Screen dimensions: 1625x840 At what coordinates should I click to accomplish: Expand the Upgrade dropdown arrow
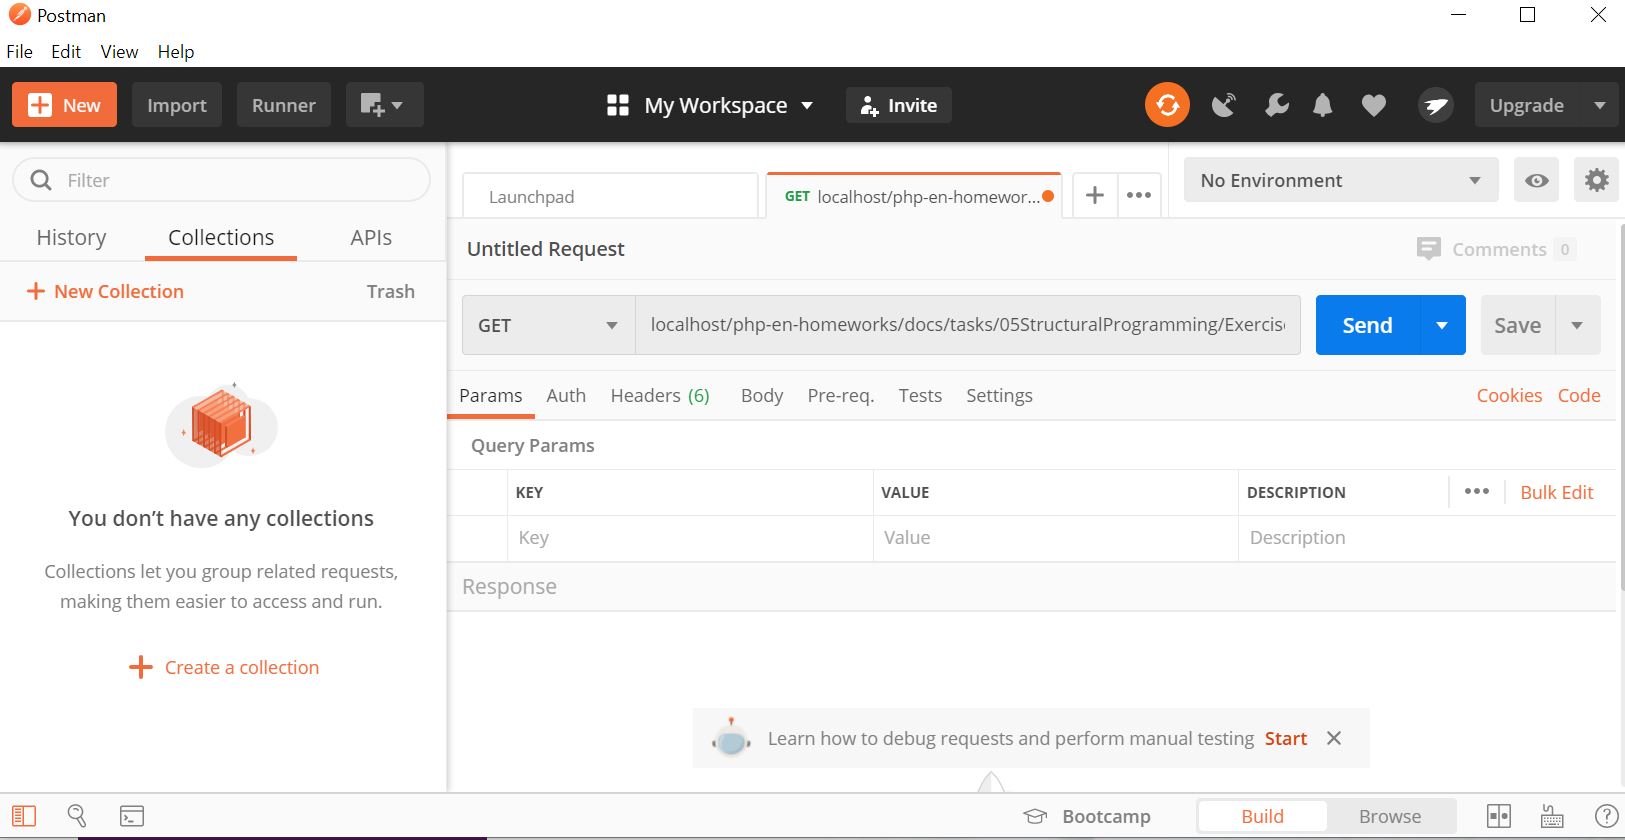(x=1599, y=105)
